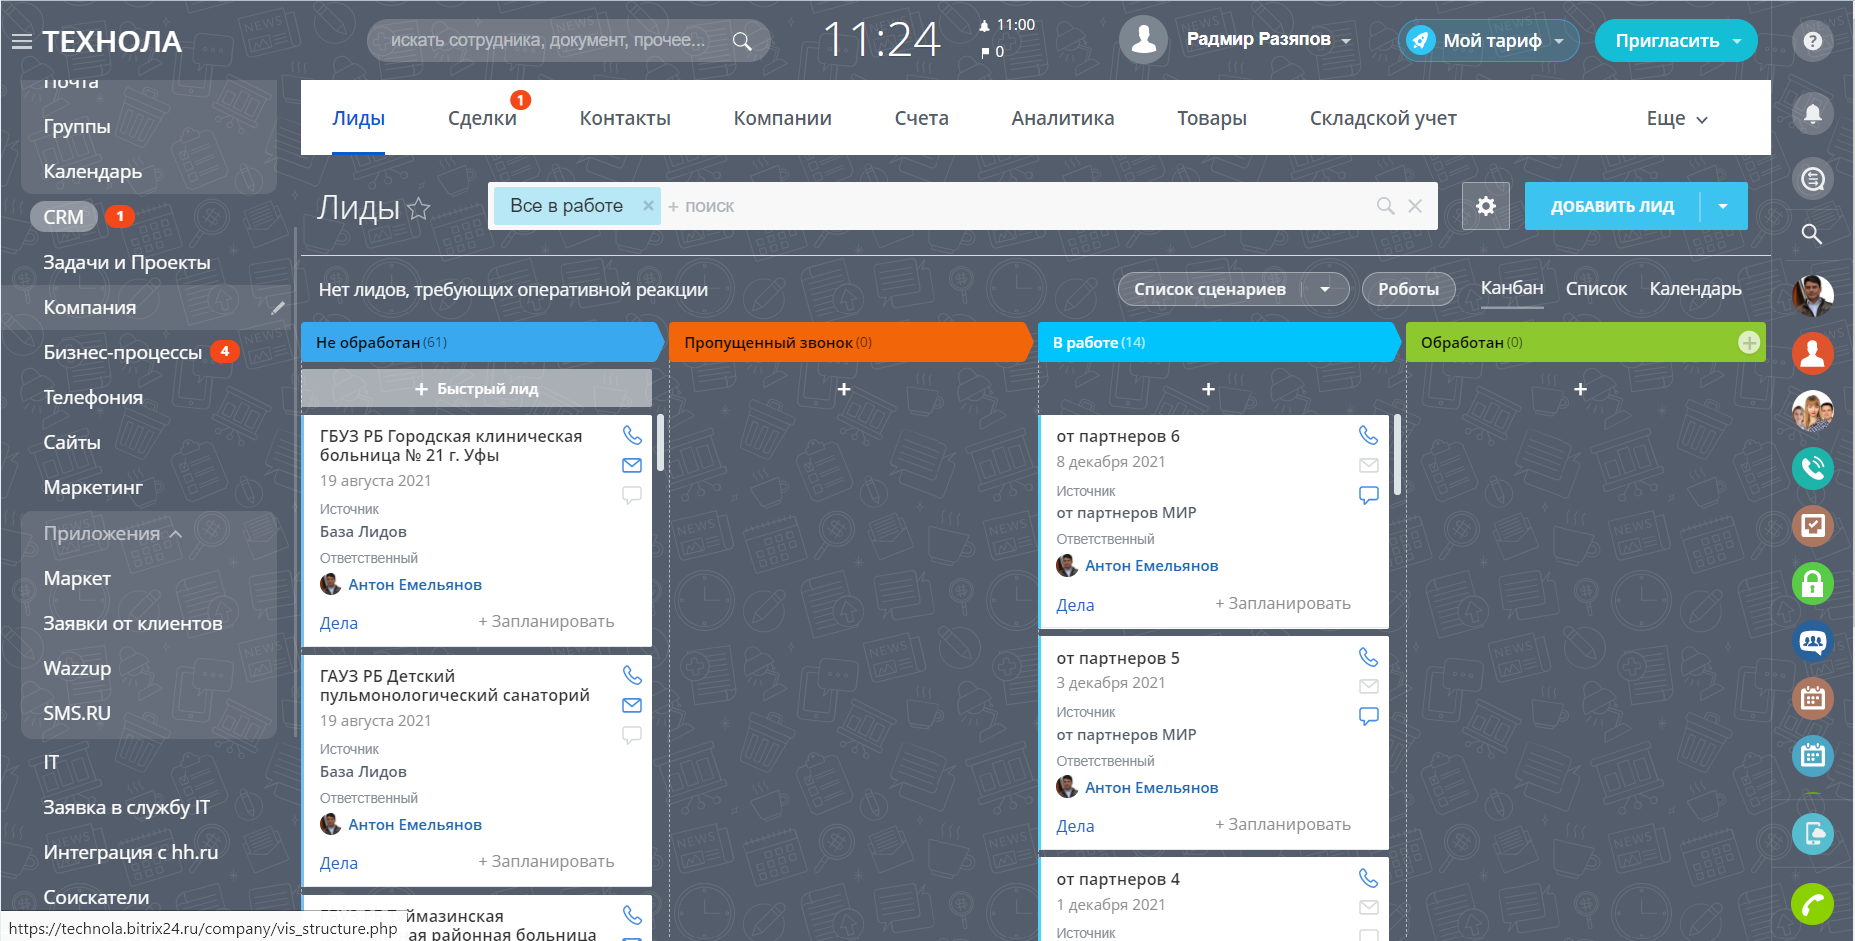Add Лиды page to favorites with star
This screenshot has height=941, width=1855.
tap(419, 208)
